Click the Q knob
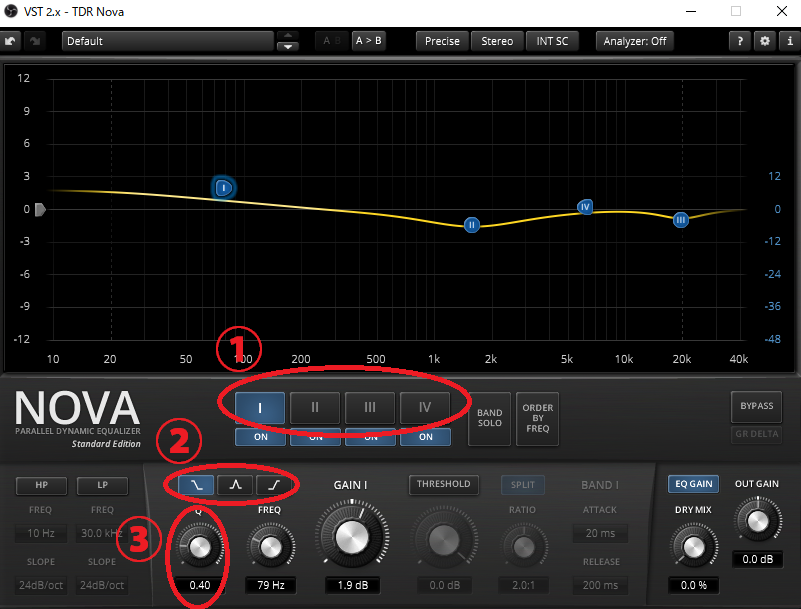801x609 pixels. click(x=200, y=548)
